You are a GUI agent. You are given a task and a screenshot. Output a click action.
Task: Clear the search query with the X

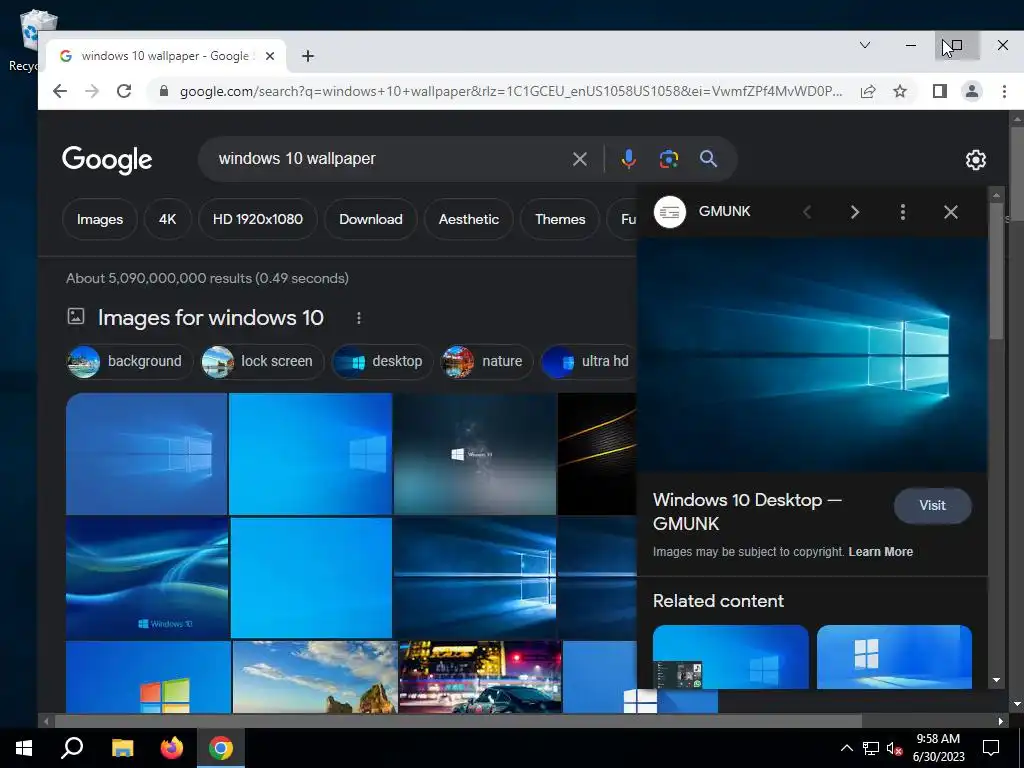point(579,159)
